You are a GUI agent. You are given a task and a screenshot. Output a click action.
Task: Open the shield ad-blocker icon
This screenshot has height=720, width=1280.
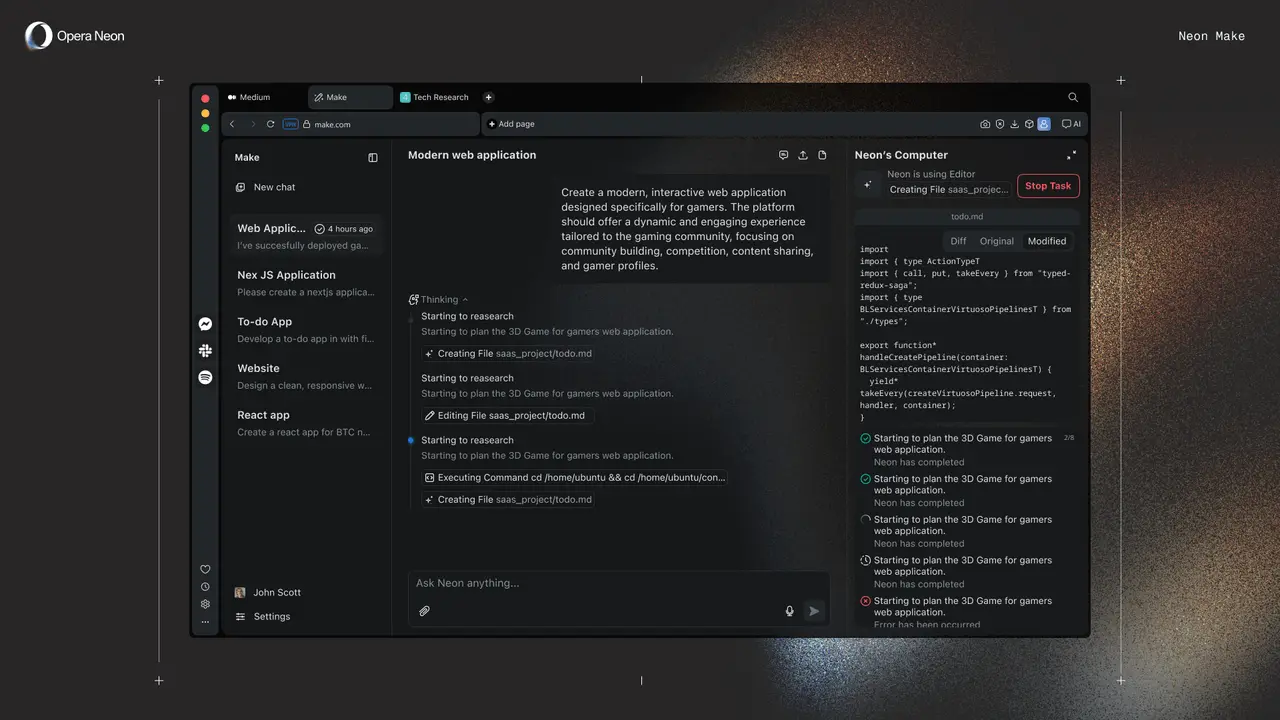tap(1000, 123)
